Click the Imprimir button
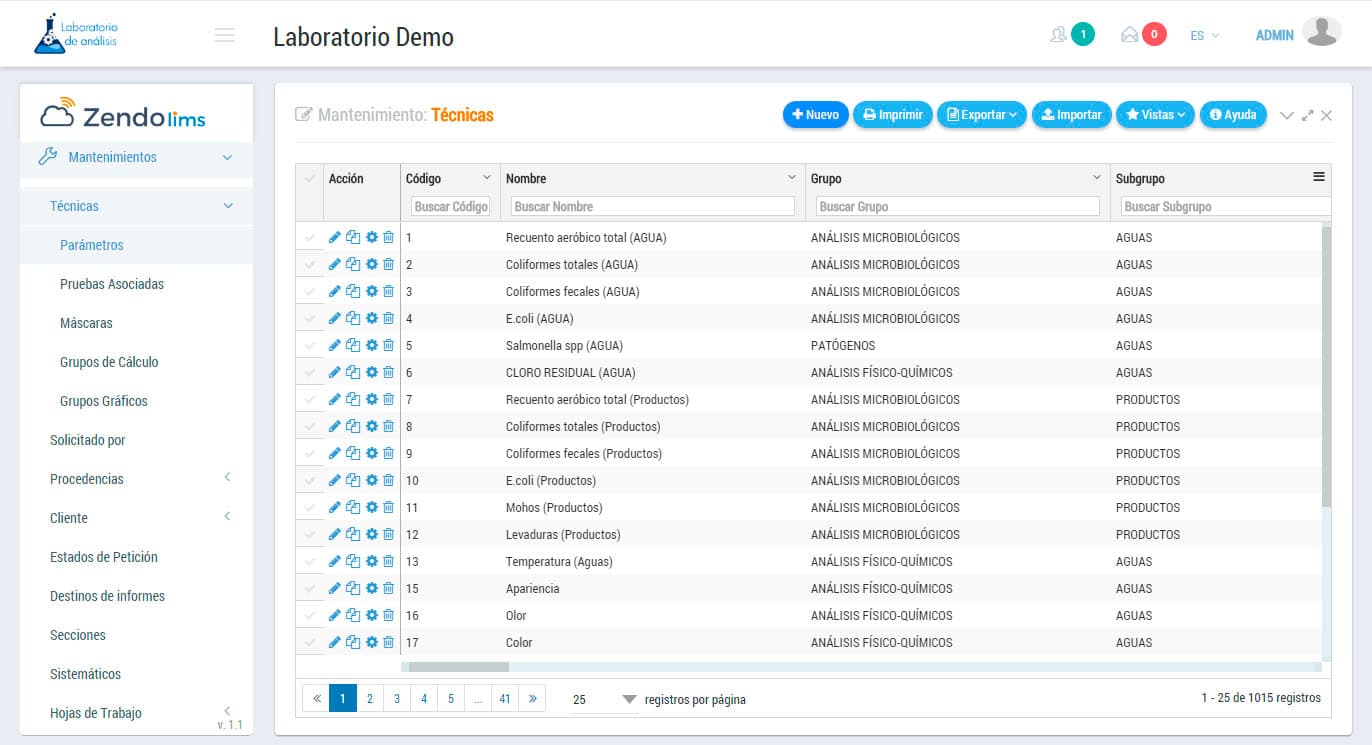1372x745 pixels. pos(893,115)
